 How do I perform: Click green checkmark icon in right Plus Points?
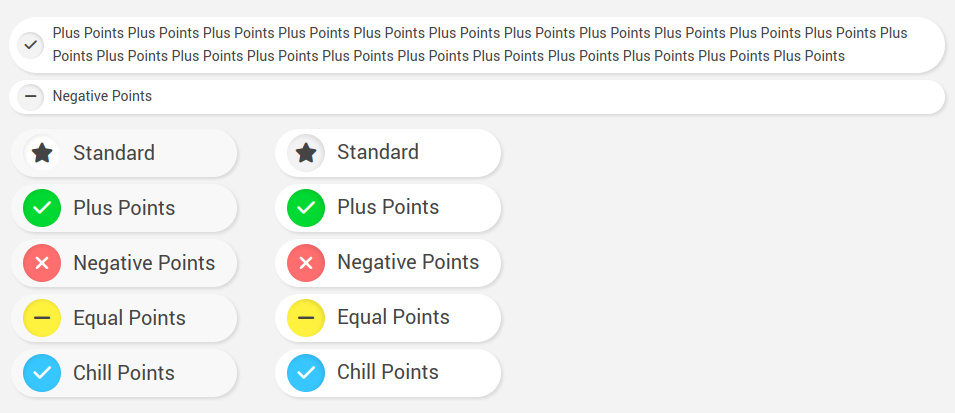pyautogui.click(x=306, y=208)
